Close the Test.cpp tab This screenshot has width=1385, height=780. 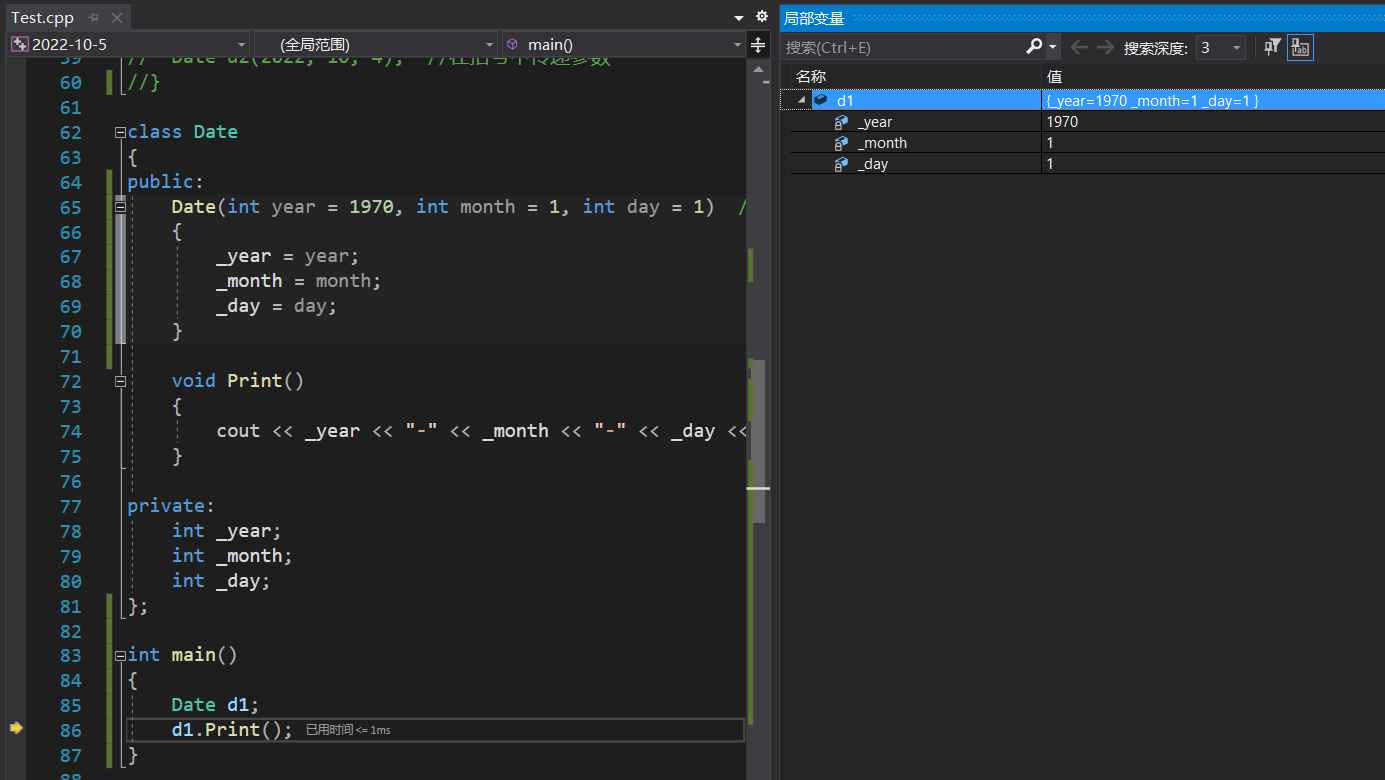click(x=115, y=18)
